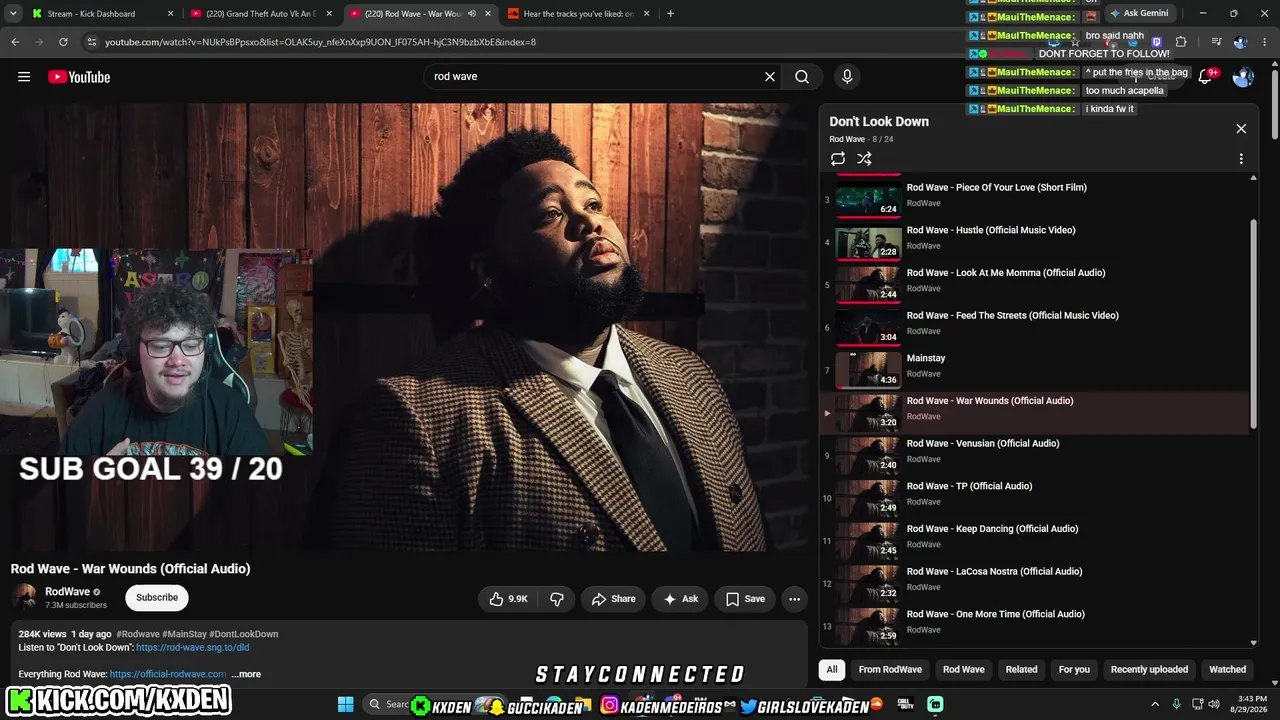
Task: Reload the page with the refresh icon
Action: point(63,42)
